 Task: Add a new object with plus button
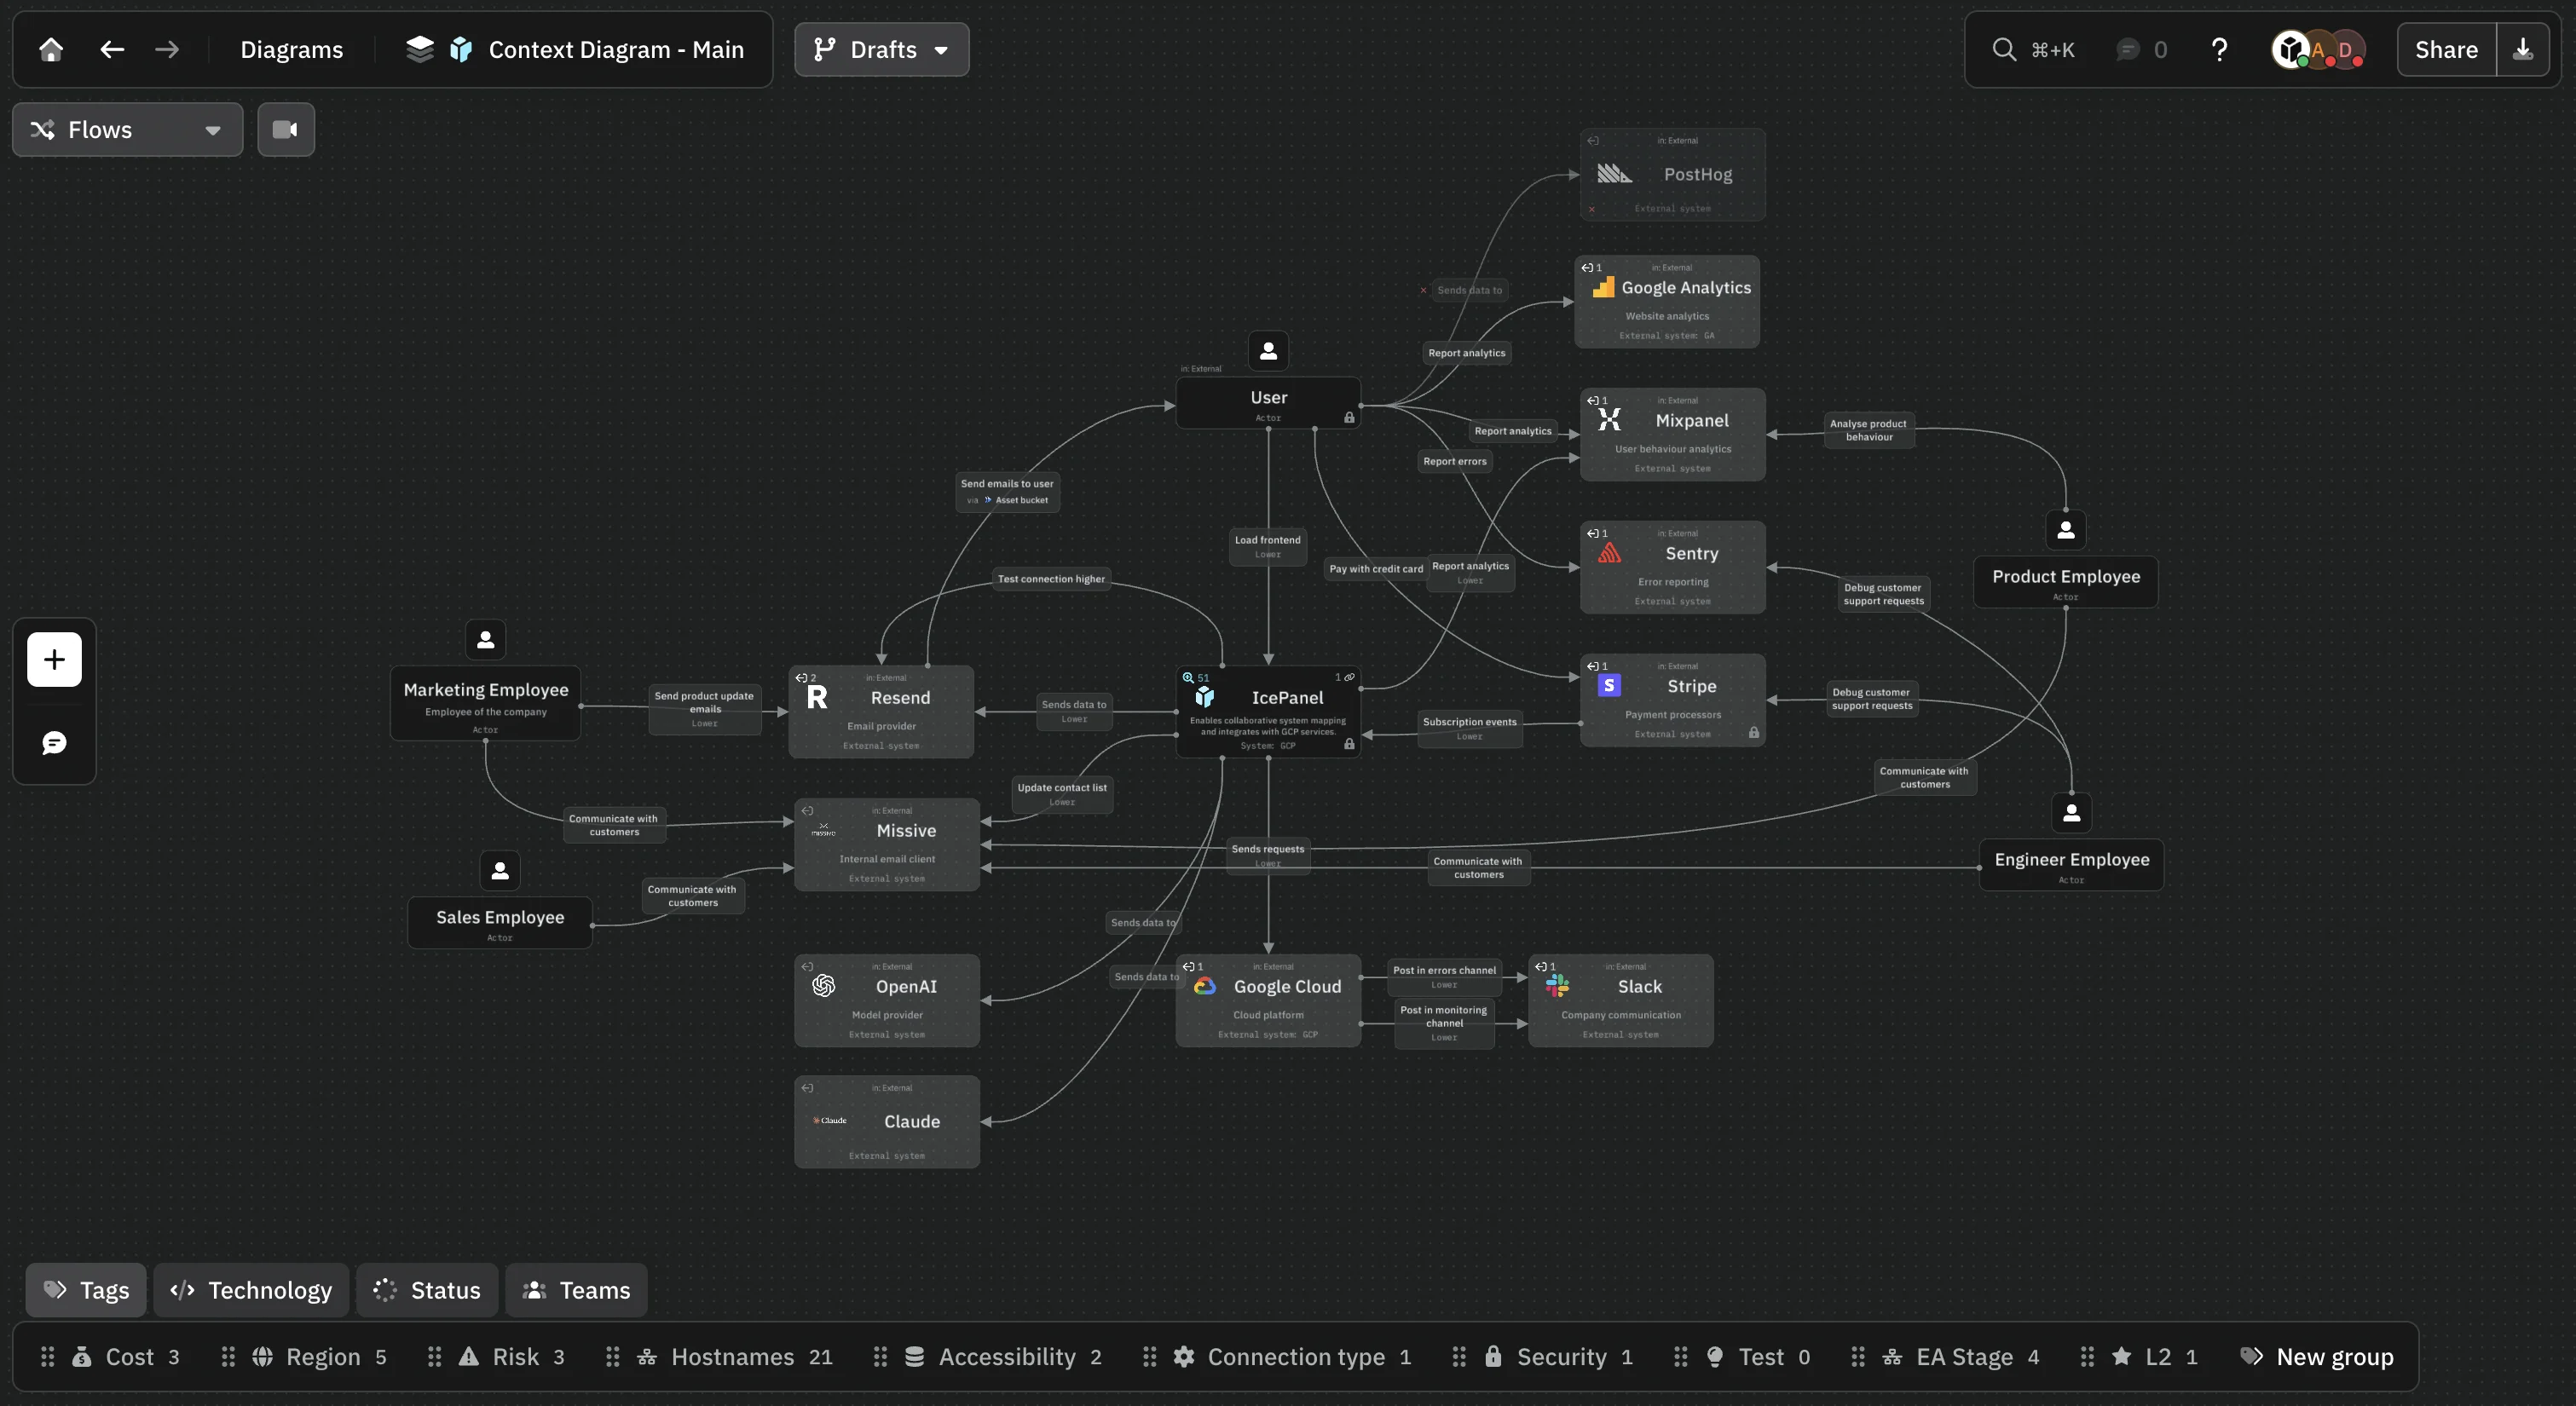(x=54, y=659)
